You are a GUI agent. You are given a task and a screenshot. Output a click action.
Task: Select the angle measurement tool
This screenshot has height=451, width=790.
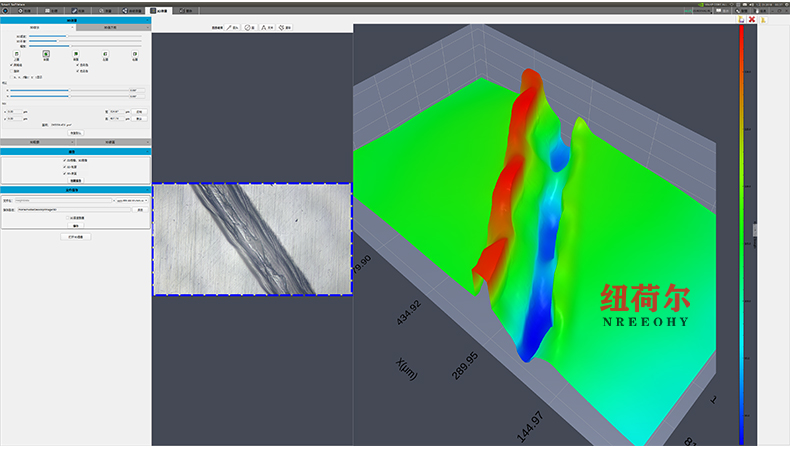point(267,28)
